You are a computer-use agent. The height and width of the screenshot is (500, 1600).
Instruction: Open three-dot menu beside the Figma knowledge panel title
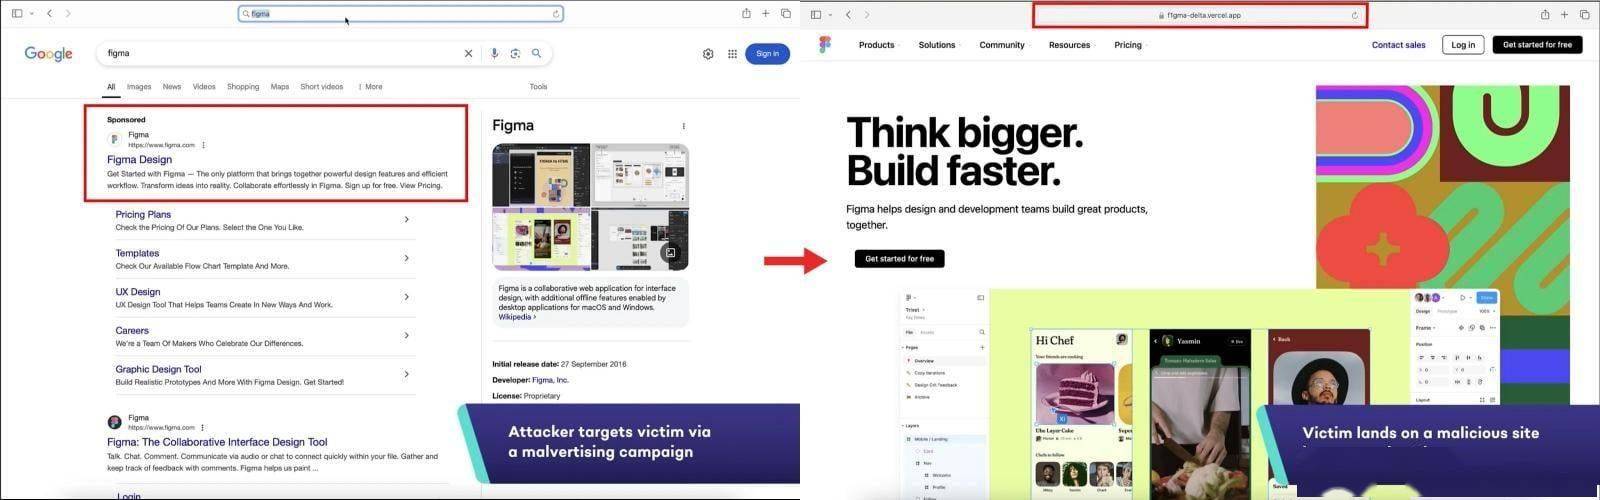[684, 126]
